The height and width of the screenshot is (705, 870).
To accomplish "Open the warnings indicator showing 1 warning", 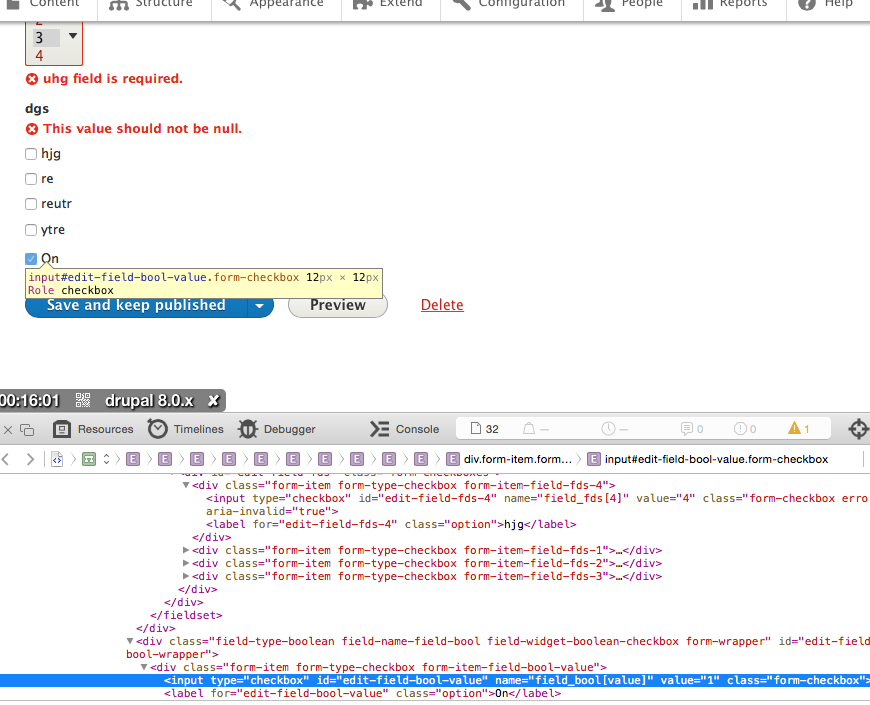I will pyautogui.click(x=799, y=428).
